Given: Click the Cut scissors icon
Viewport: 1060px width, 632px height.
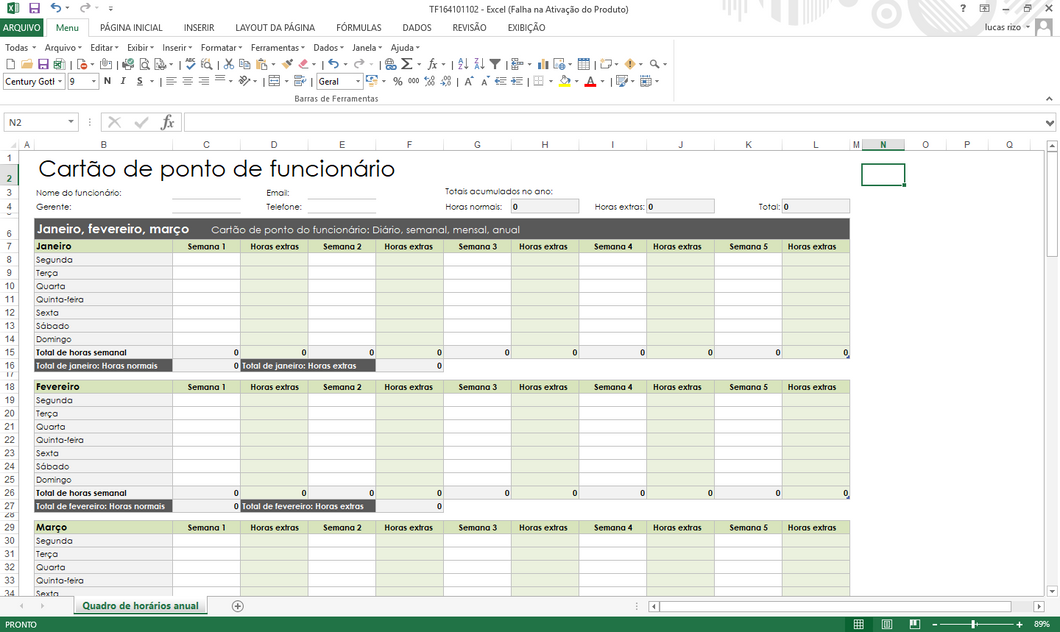Looking at the screenshot, I should 230,64.
